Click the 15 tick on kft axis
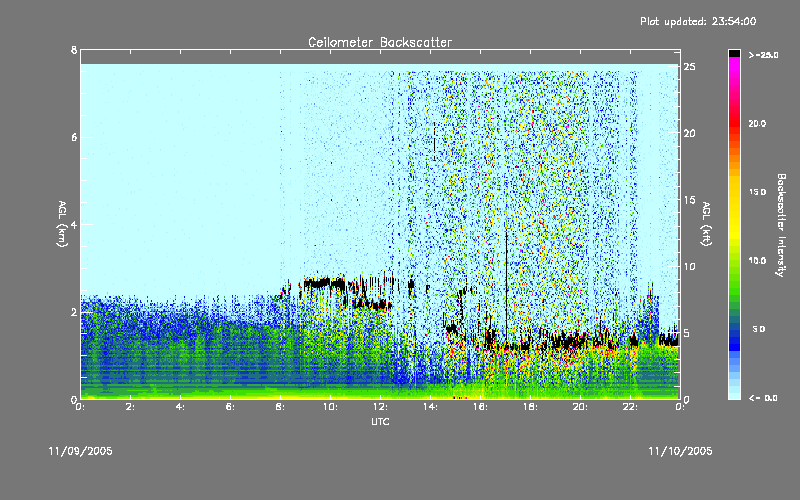Screen dimensions: 800x500 (690, 200)
